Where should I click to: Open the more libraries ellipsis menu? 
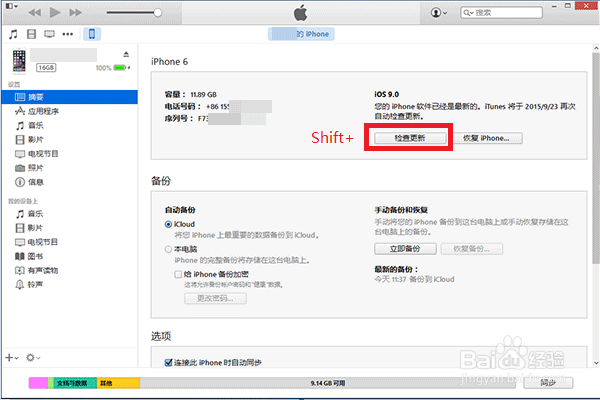point(68,34)
